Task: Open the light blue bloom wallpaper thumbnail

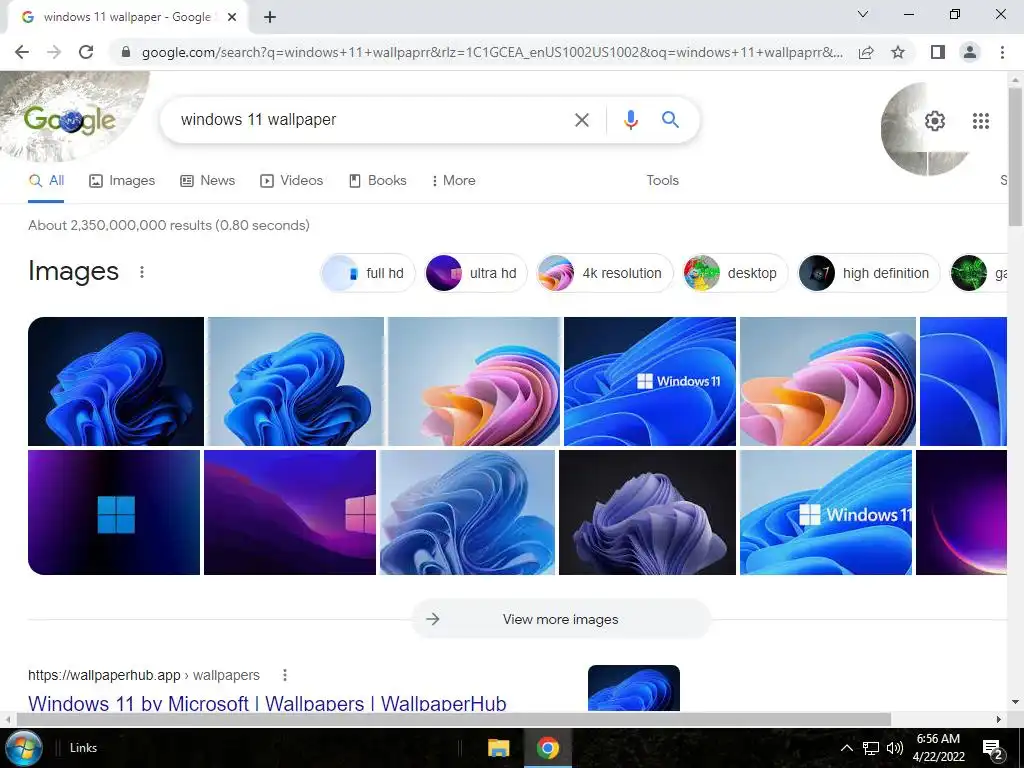Action: click(x=296, y=381)
